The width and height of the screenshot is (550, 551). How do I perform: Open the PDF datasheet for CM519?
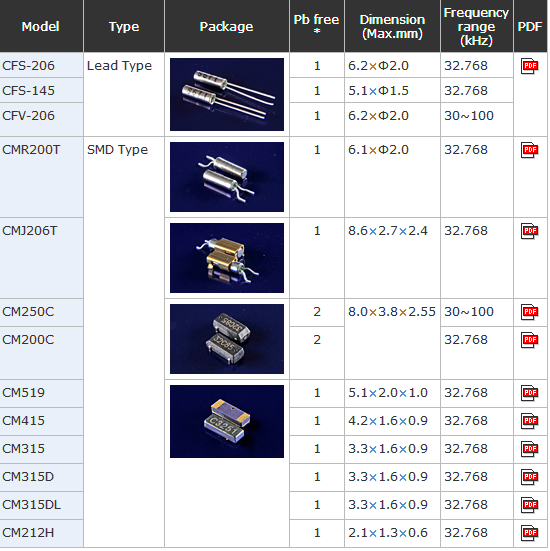point(530,393)
